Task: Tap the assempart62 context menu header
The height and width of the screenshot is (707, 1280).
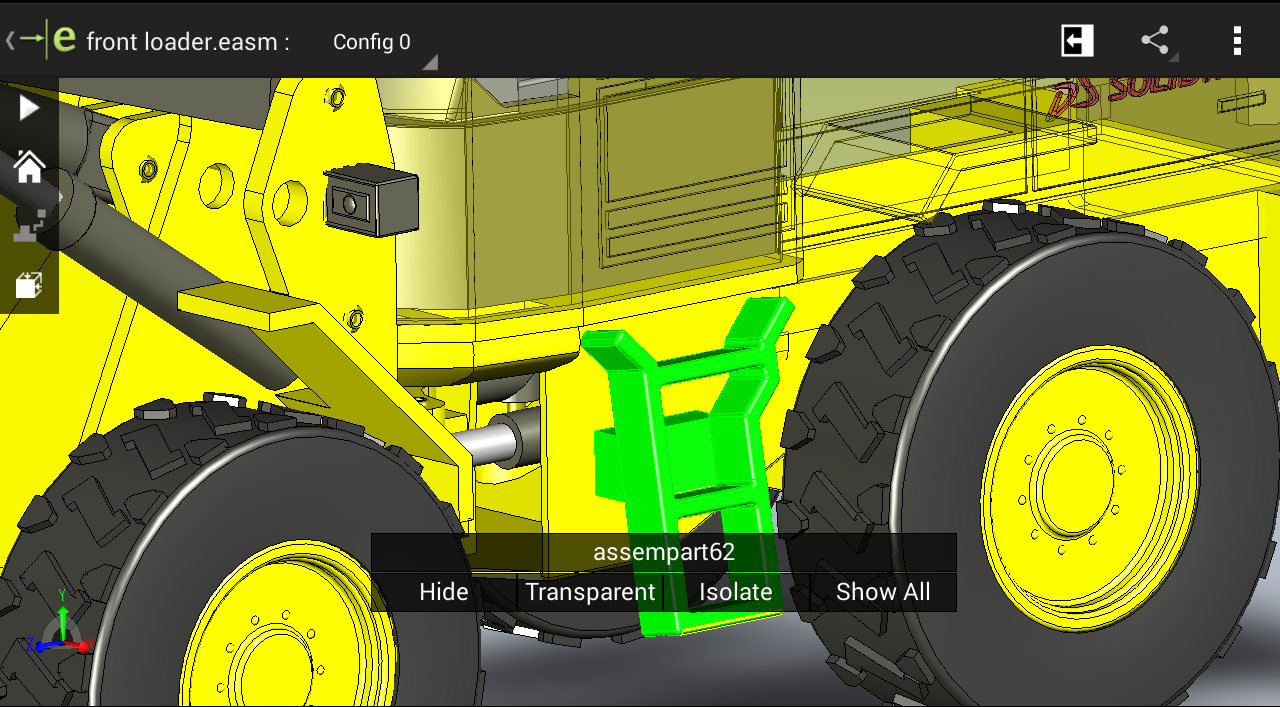Action: (664, 551)
